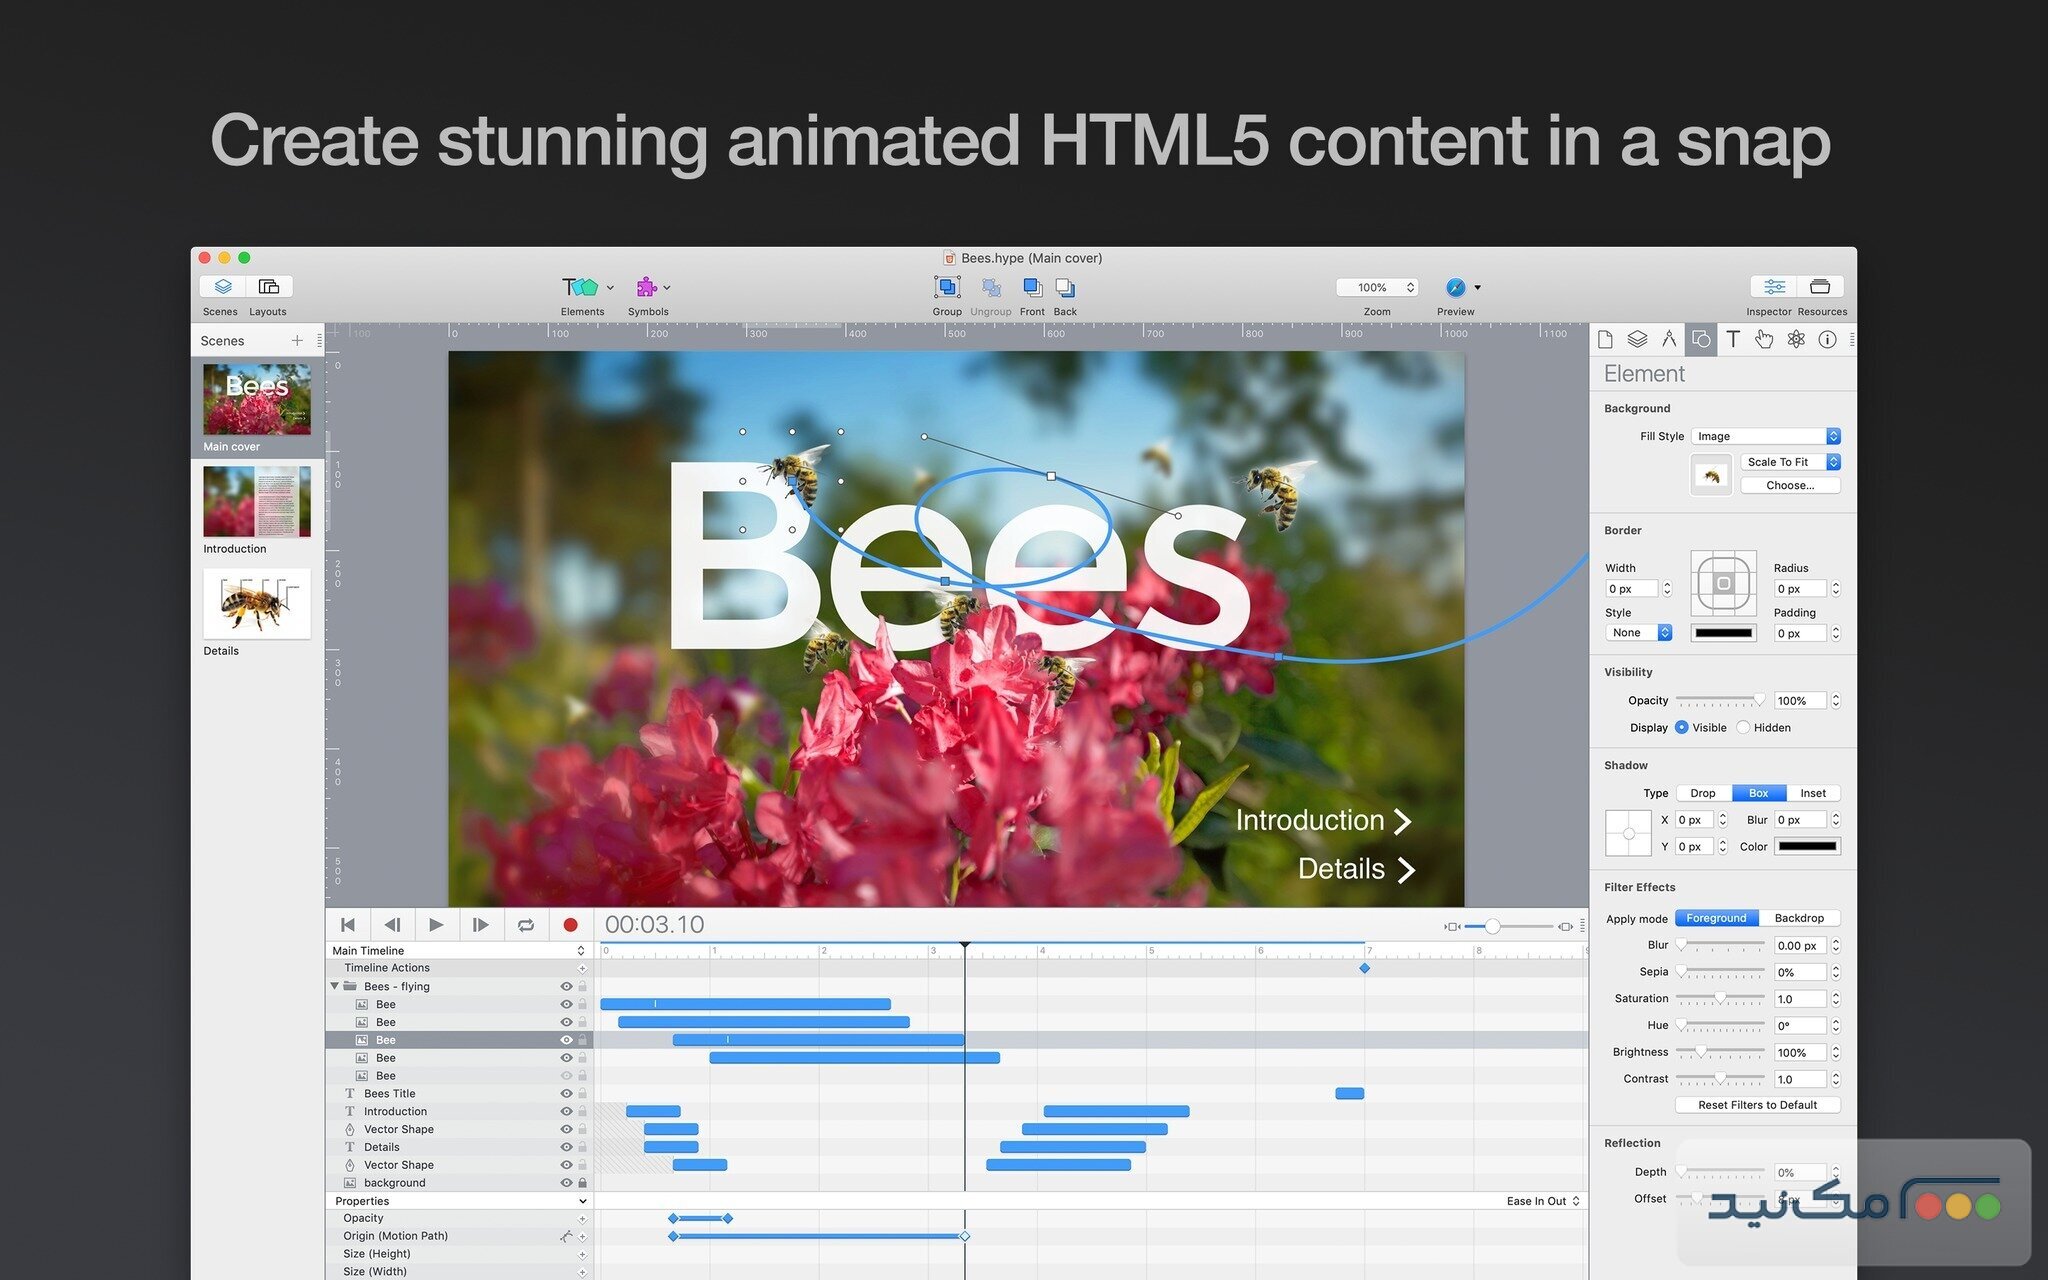
Task: Open the Resources library icon
Action: point(1820,287)
